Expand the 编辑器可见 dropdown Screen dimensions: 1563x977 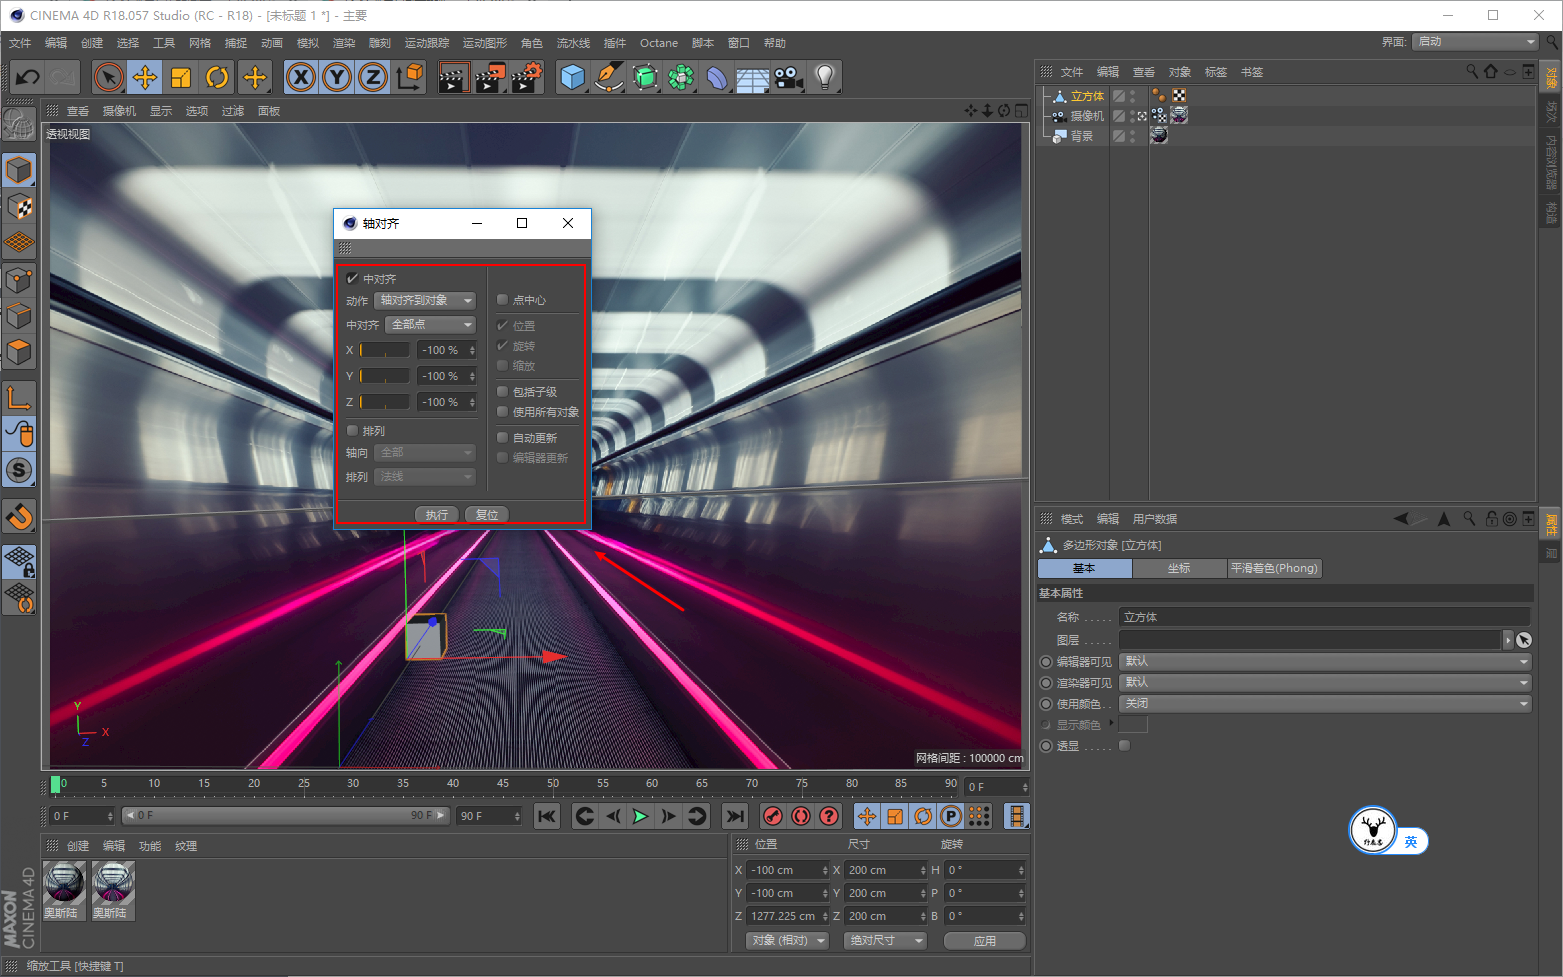point(1325,662)
